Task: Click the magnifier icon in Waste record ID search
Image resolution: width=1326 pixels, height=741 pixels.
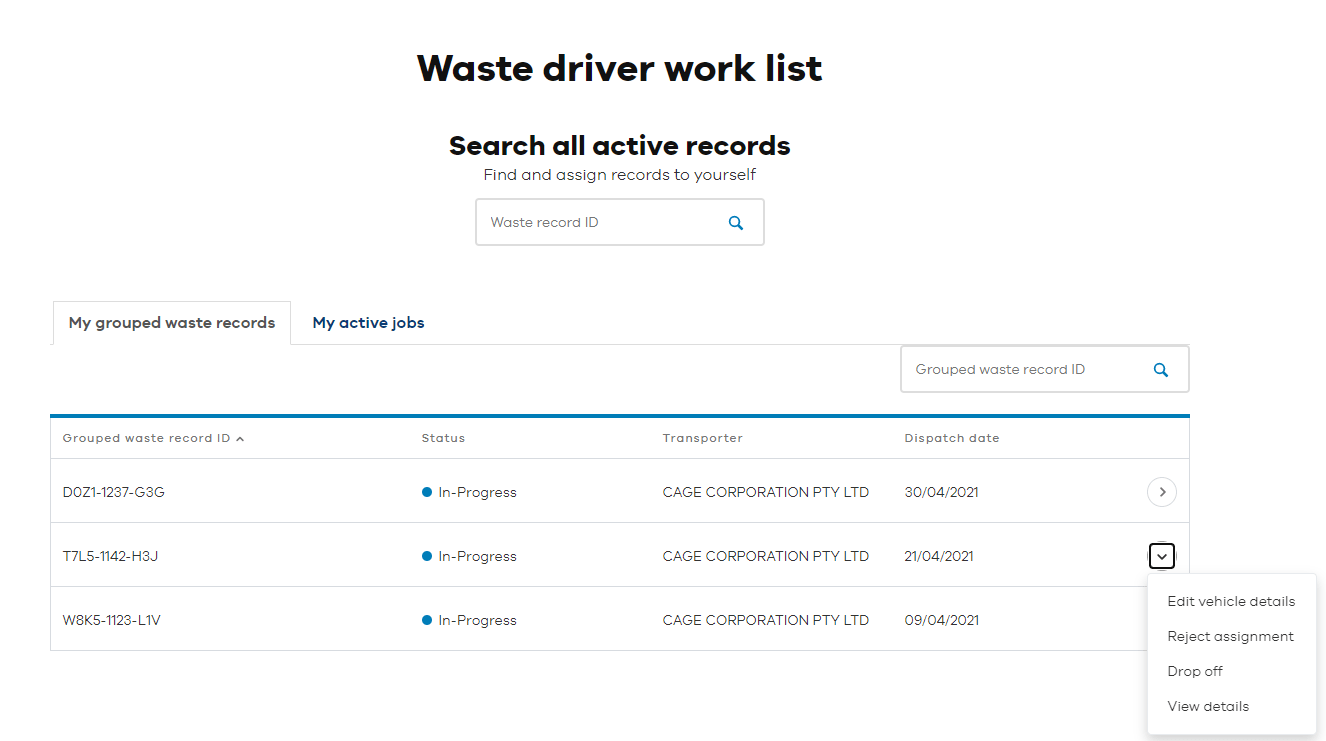Action: point(736,223)
